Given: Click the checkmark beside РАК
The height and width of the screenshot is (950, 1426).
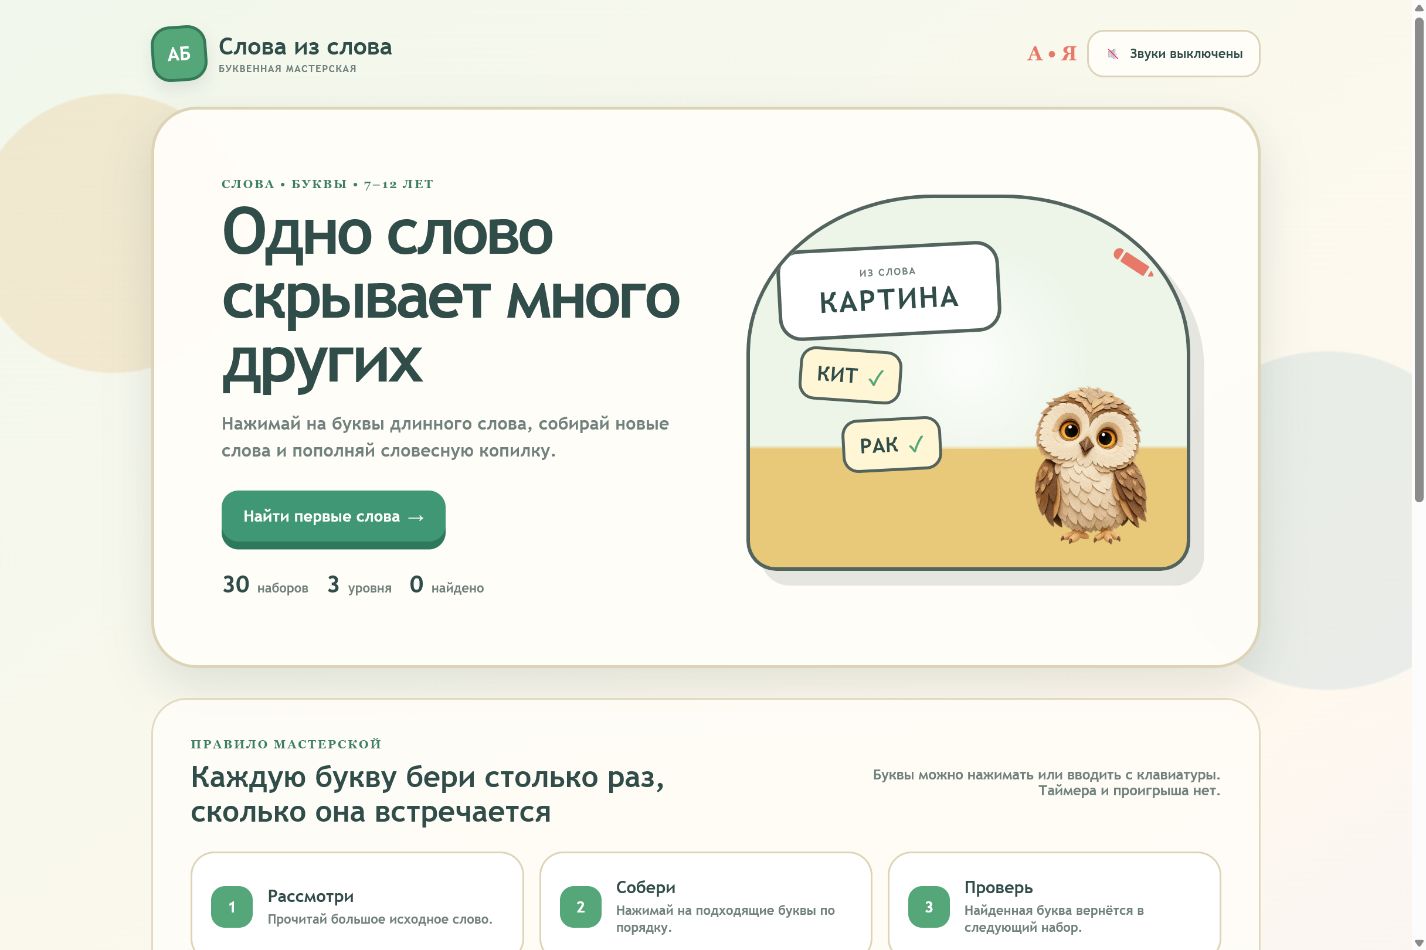Looking at the screenshot, I should coord(916,444).
